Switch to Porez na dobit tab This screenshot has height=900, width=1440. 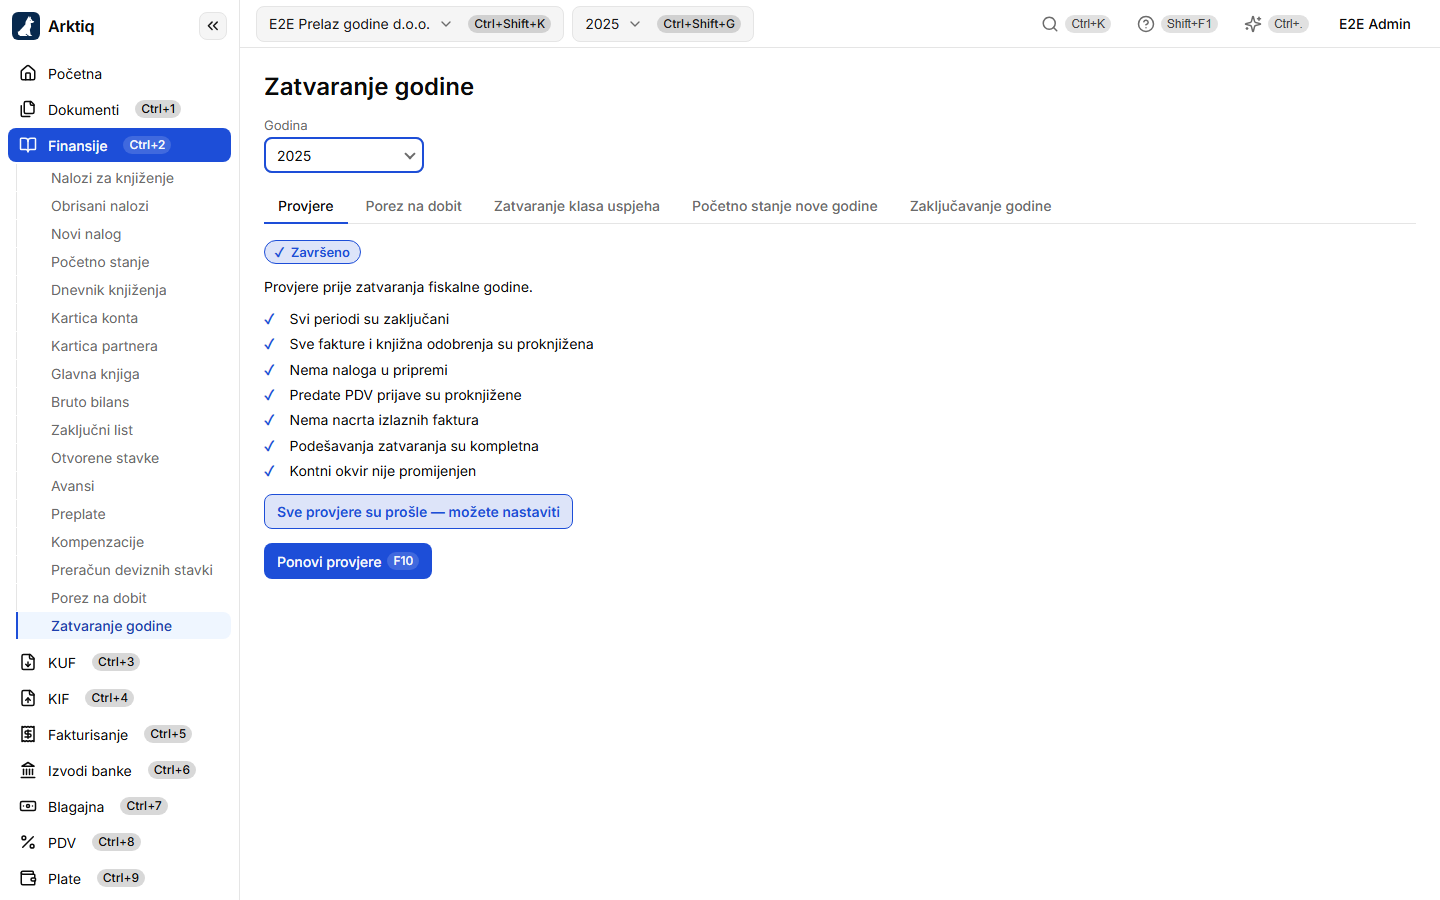414,206
